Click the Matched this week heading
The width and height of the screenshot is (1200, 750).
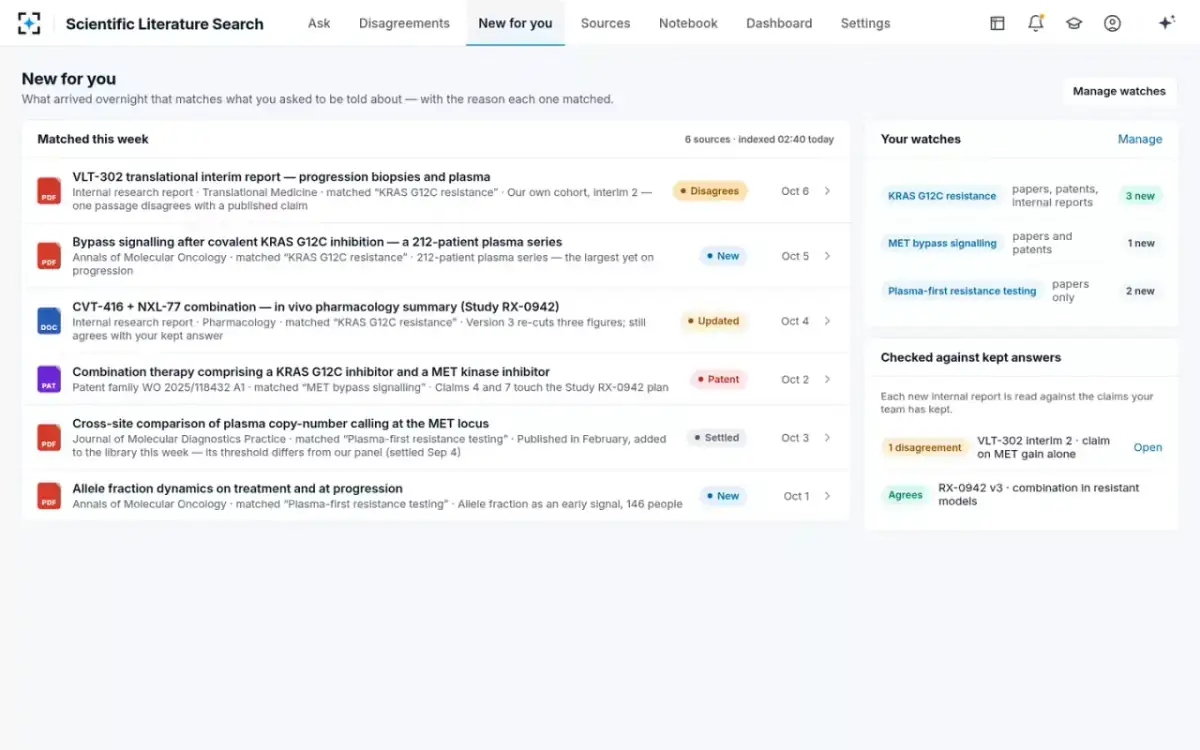93,139
